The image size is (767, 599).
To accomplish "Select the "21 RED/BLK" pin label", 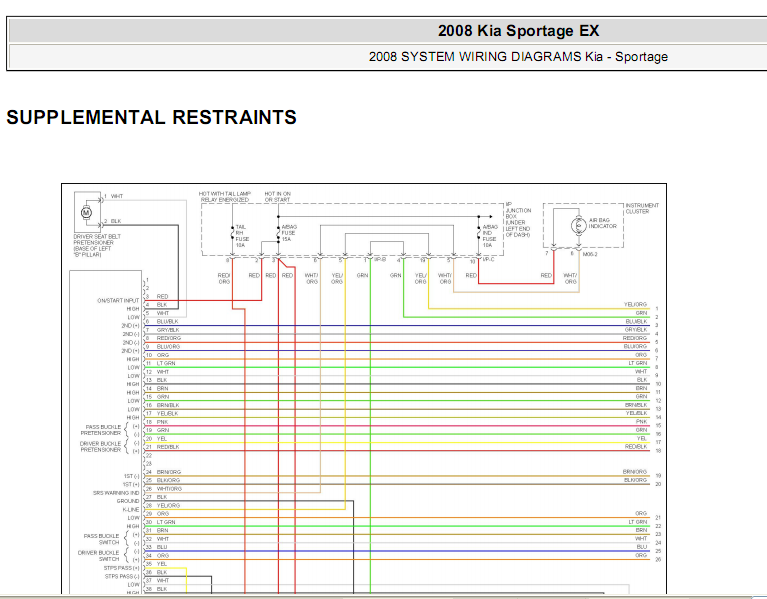I will 162,446.
